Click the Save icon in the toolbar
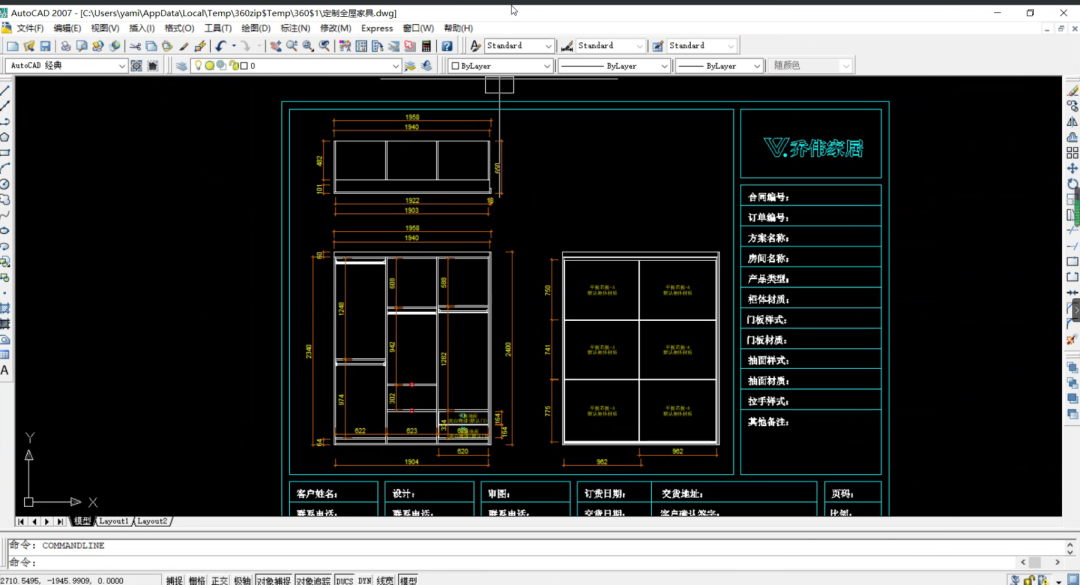The height and width of the screenshot is (585, 1080). point(44,46)
